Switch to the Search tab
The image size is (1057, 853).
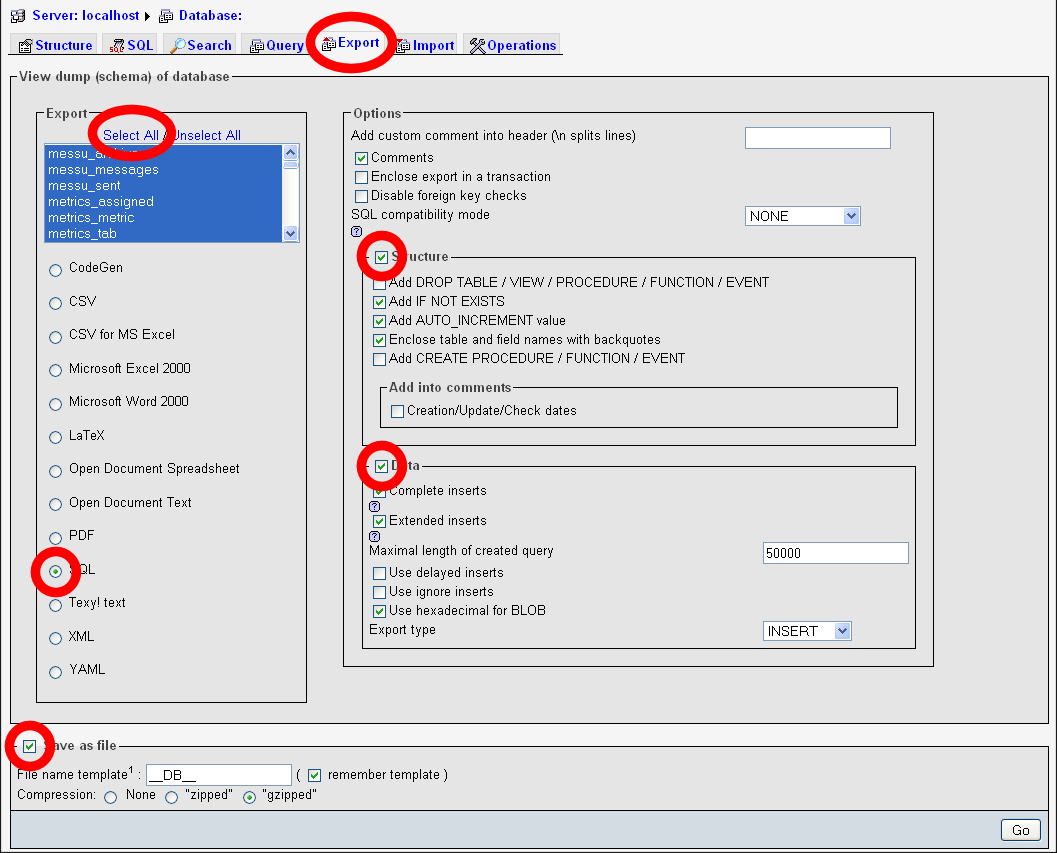click(x=201, y=45)
